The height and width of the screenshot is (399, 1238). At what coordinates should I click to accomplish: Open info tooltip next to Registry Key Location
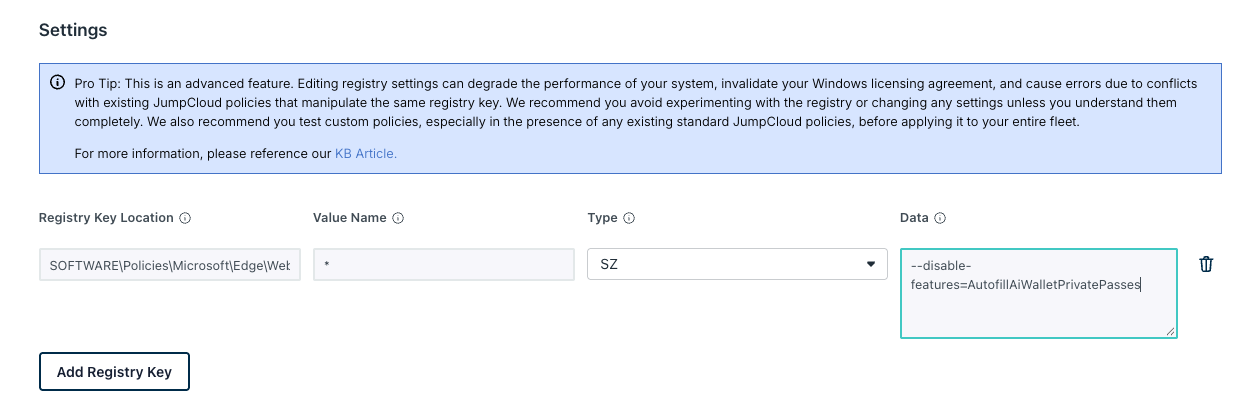pyautogui.click(x=185, y=218)
